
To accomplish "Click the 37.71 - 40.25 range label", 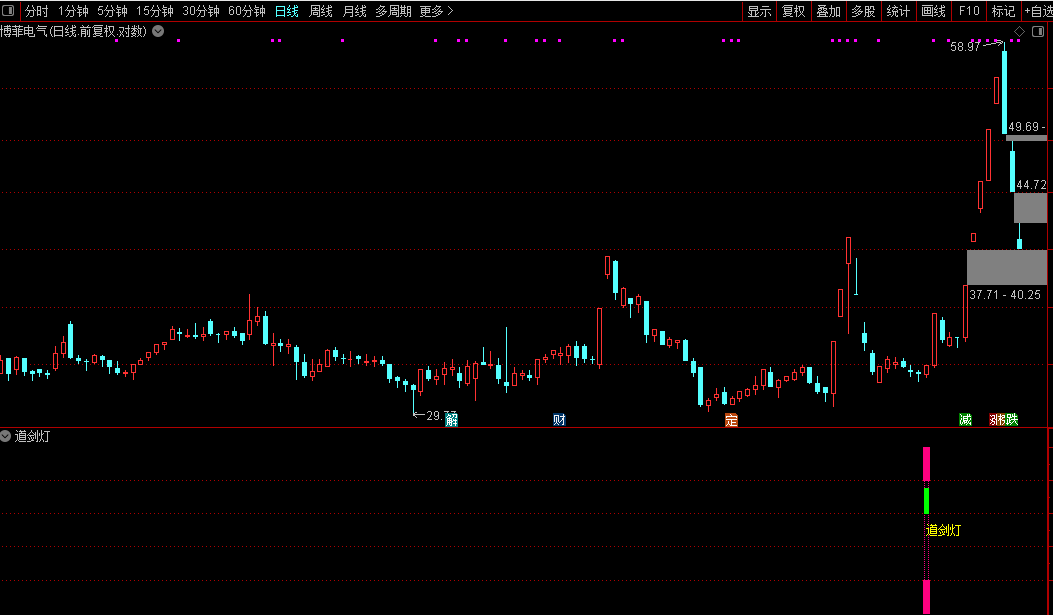I will [1005, 295].
